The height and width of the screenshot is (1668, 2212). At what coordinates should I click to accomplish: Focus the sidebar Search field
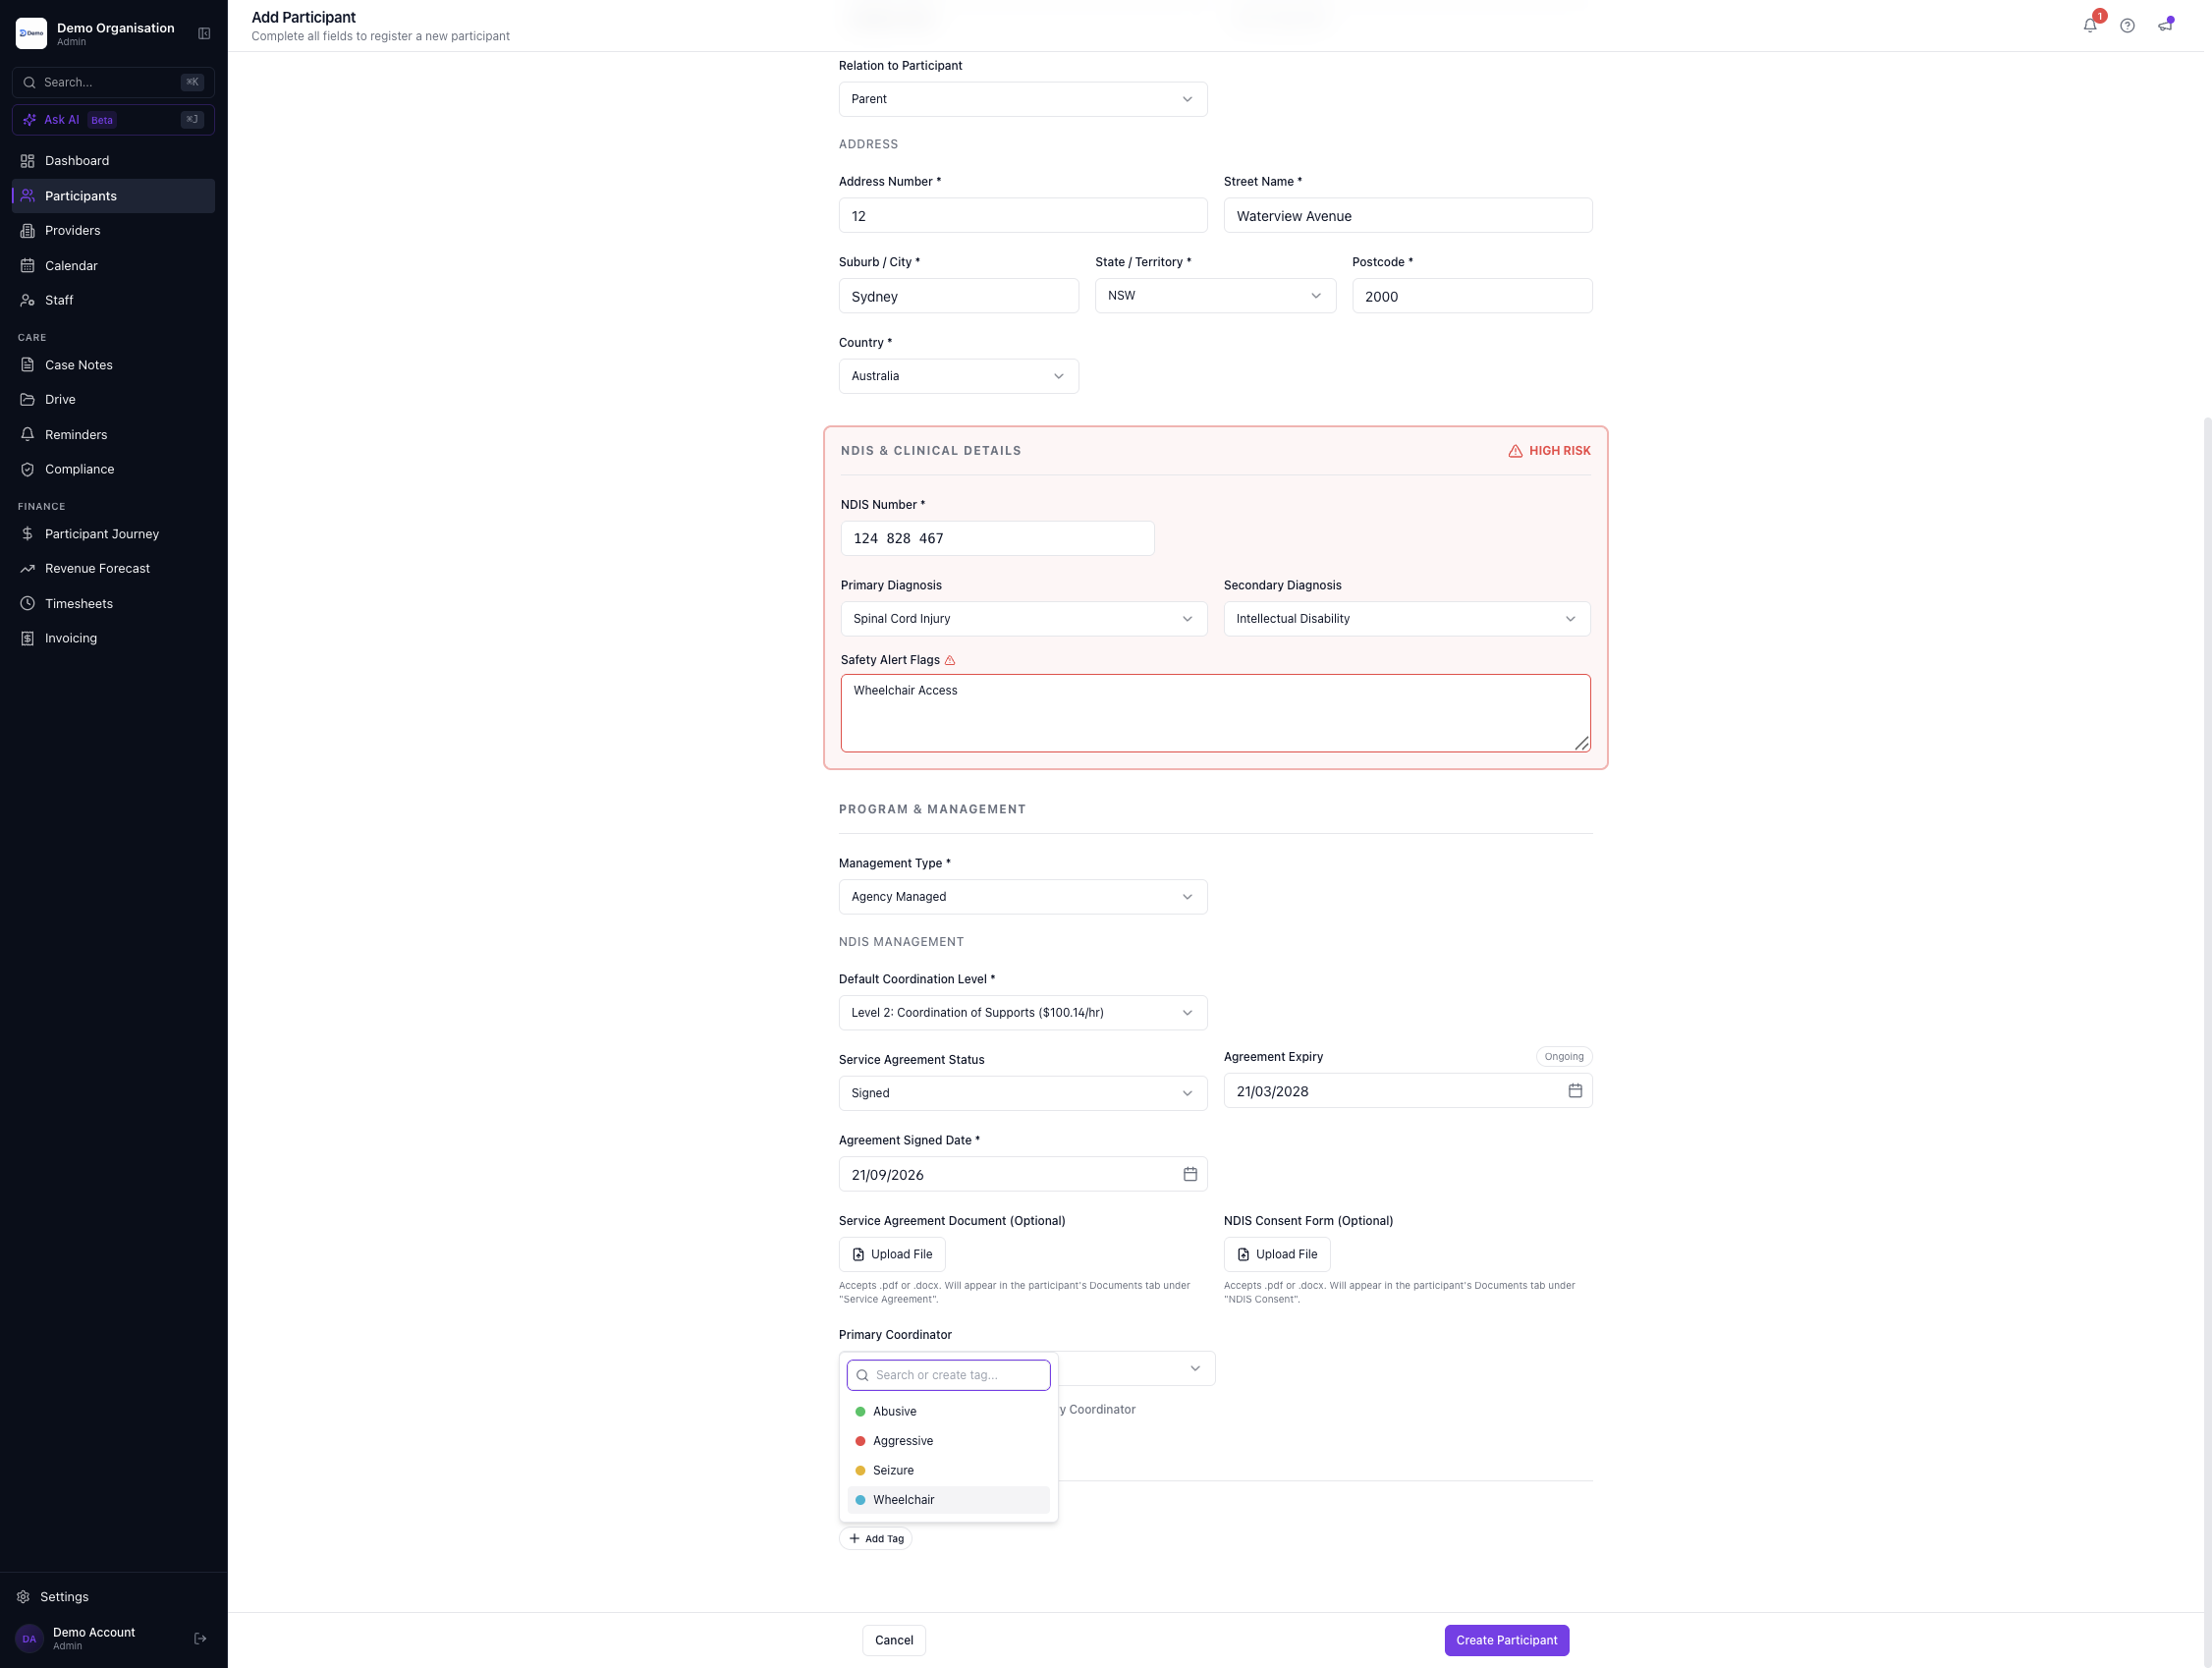(x=113, y=82)
